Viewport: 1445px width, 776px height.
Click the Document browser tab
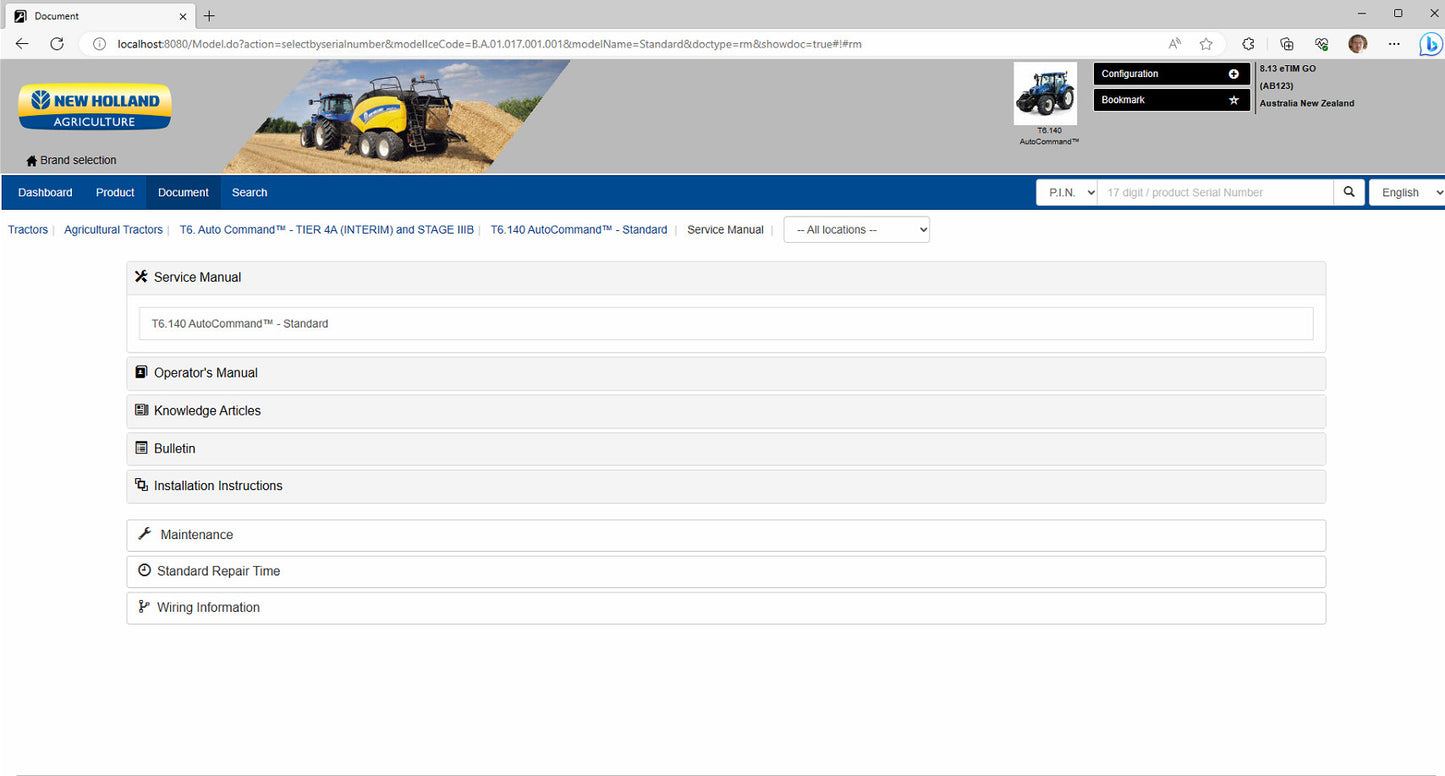(100, 16)
